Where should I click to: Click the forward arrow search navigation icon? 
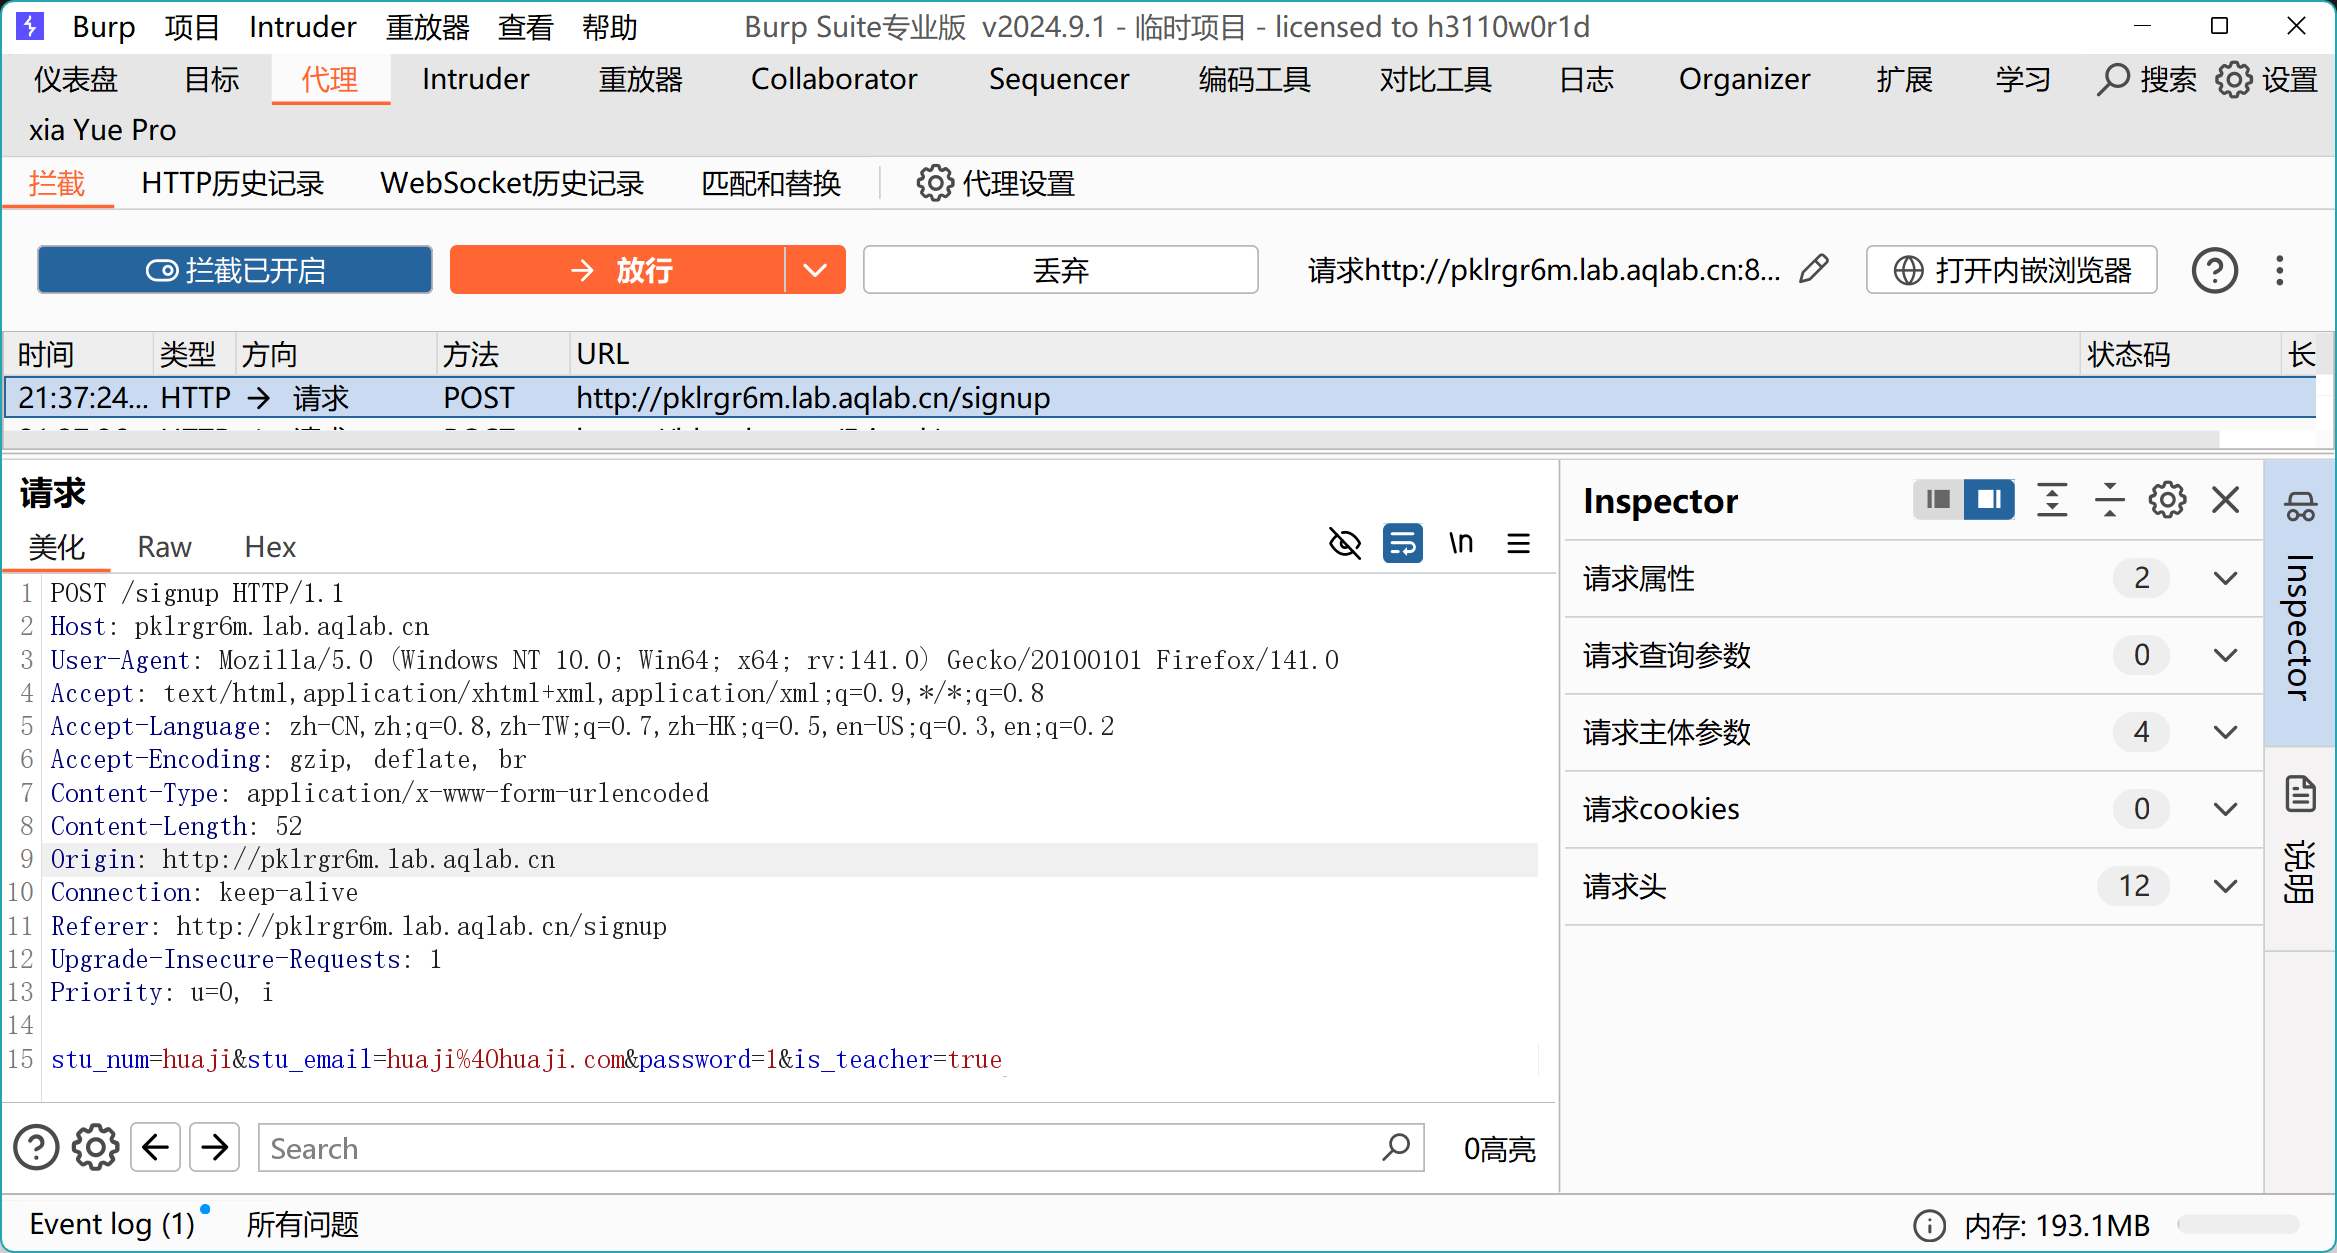[x=214, y=1147]
